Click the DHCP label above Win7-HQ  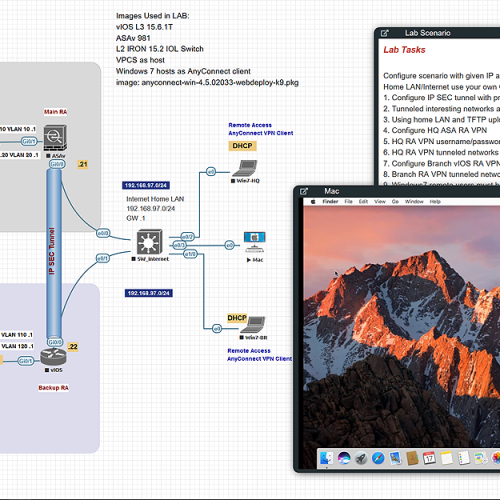coord(242,146)
